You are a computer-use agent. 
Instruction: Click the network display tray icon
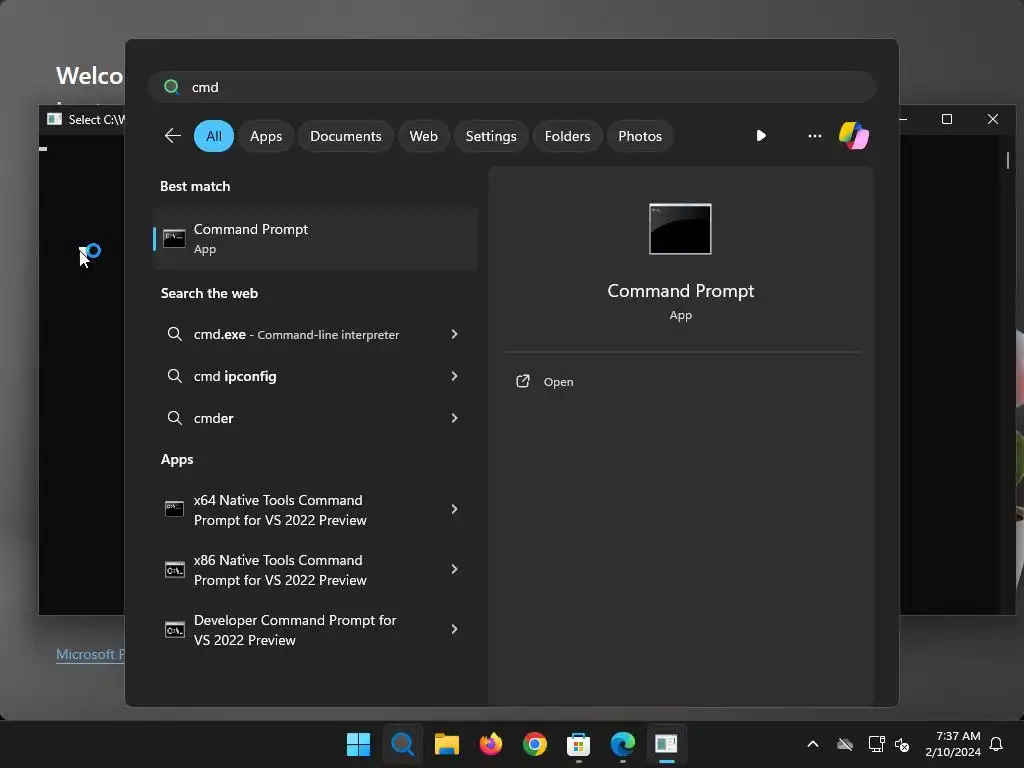point(876,744)
